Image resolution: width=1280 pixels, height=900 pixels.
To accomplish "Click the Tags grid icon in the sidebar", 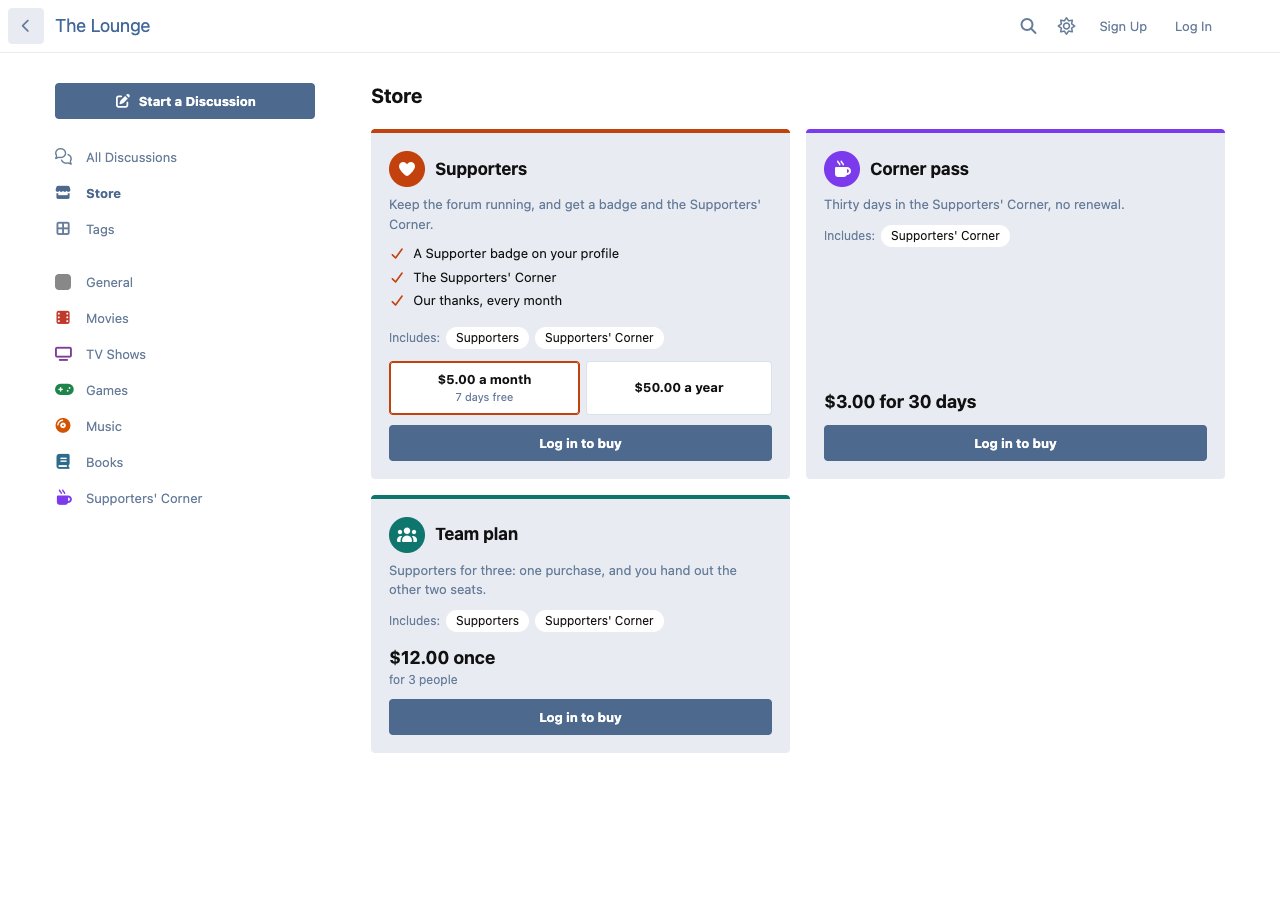I will 63,229.
